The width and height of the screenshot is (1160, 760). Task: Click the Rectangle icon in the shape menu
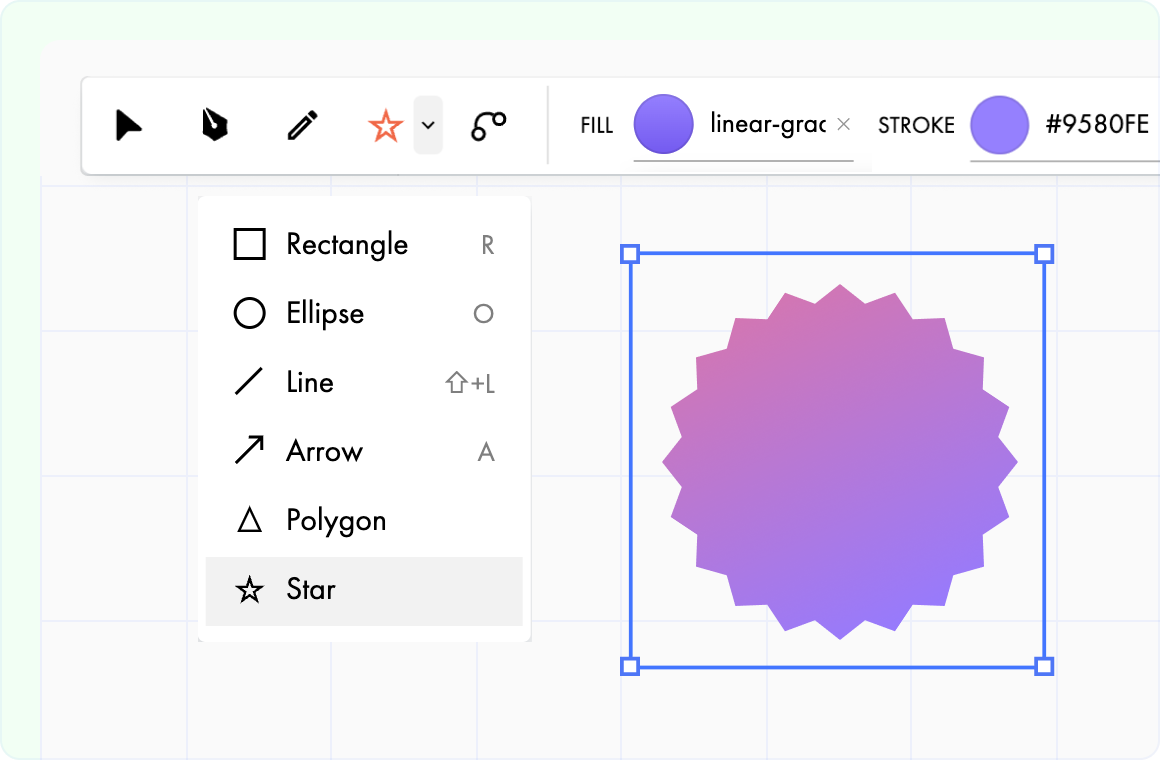point(249,244)
